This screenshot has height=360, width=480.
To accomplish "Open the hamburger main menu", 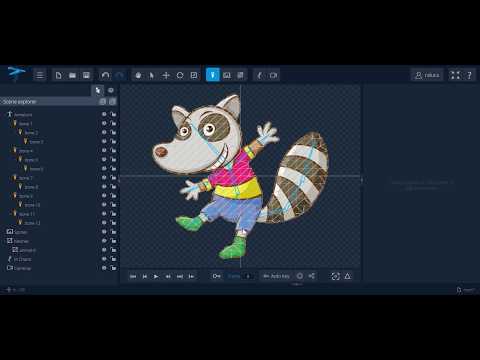I will 40,75.
